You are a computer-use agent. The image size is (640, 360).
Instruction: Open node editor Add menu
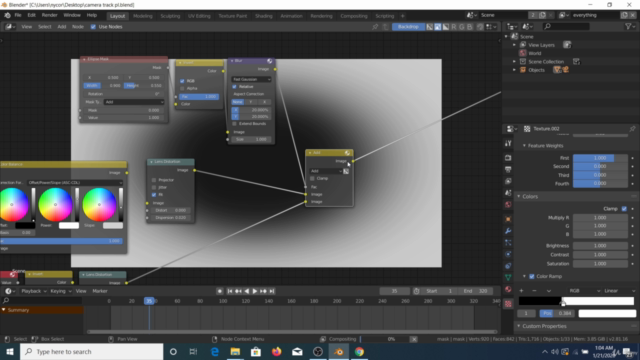click(62, 27)
